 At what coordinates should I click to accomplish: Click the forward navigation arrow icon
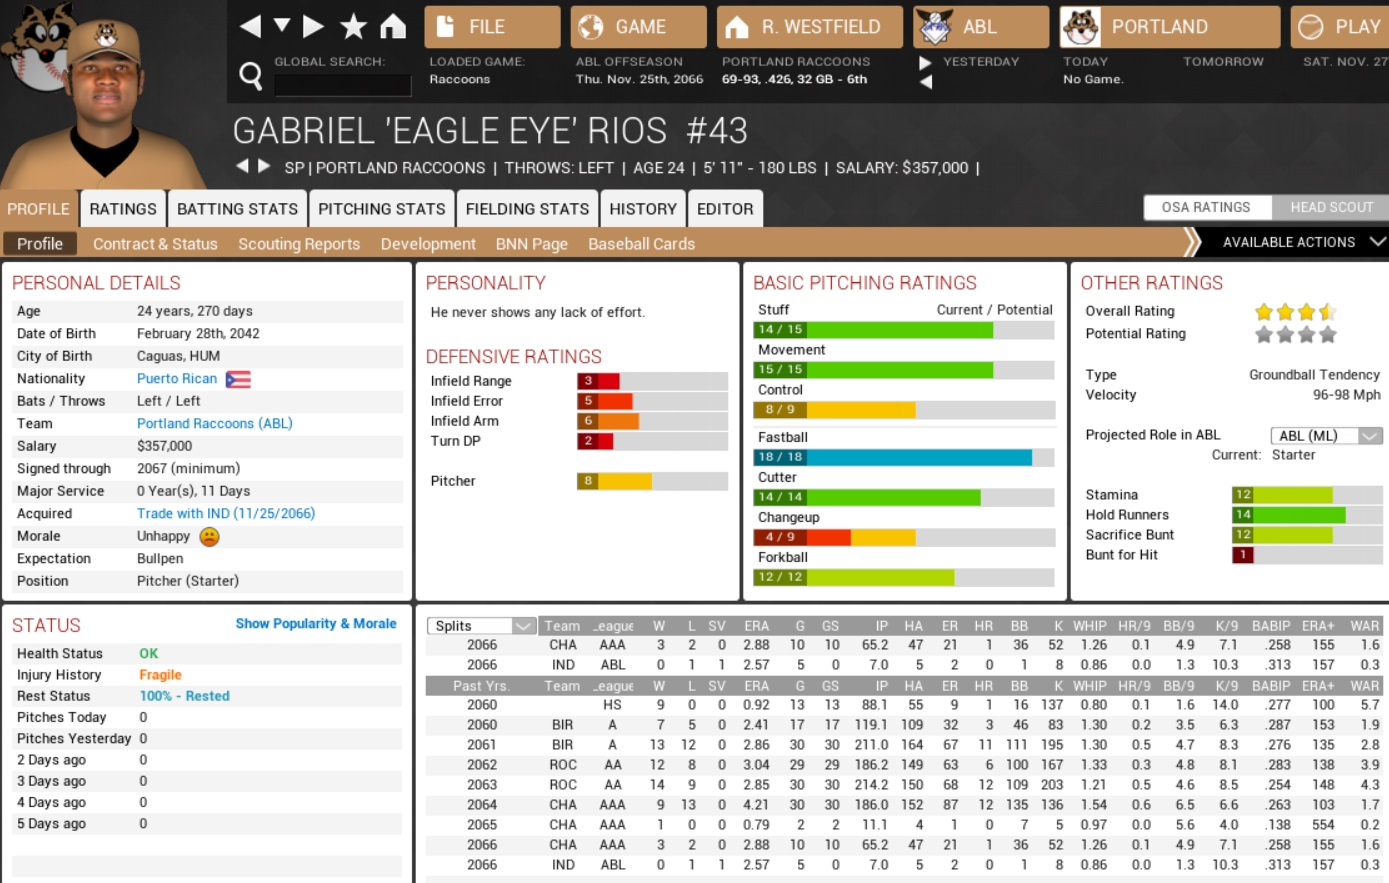313,27
